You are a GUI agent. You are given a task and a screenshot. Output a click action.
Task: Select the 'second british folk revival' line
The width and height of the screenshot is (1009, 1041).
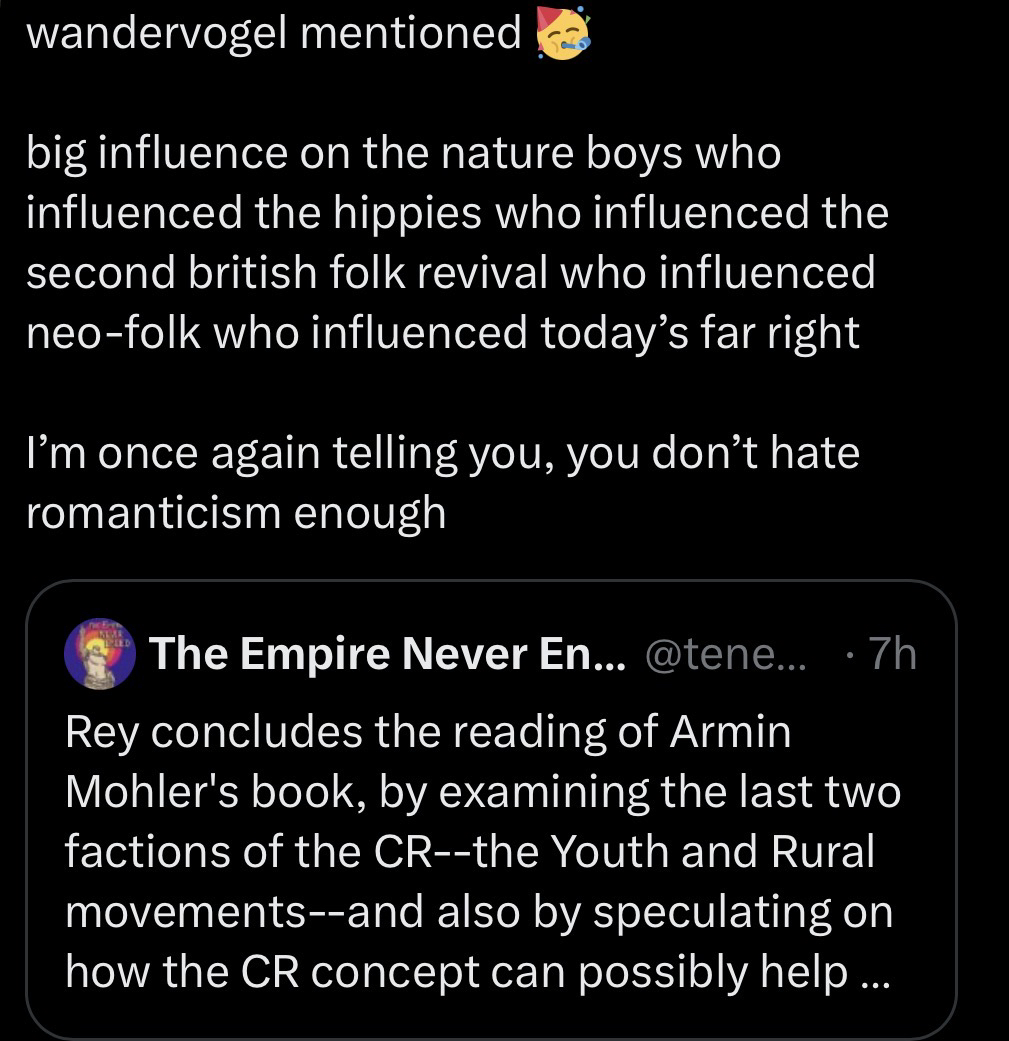tap(450, 273)
